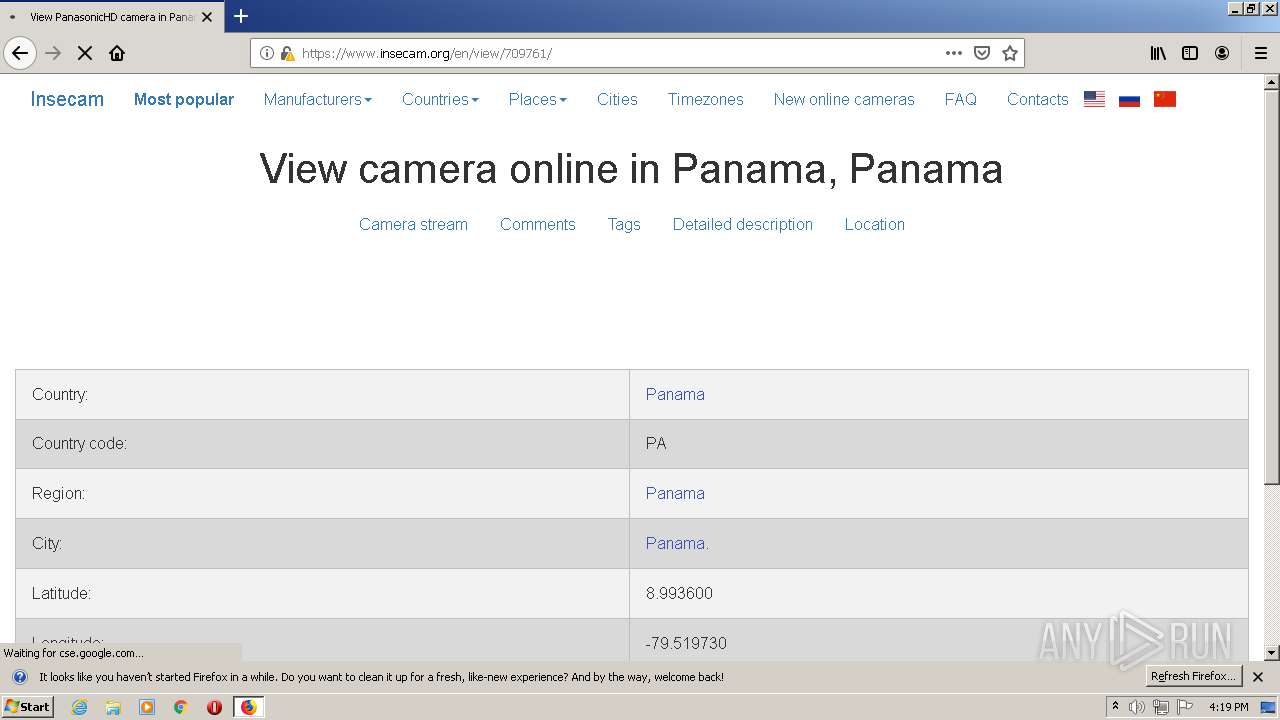The image size is (1280, 720).
Task: Expand the Manufacturers dropdown
Action: click(317, 99)
